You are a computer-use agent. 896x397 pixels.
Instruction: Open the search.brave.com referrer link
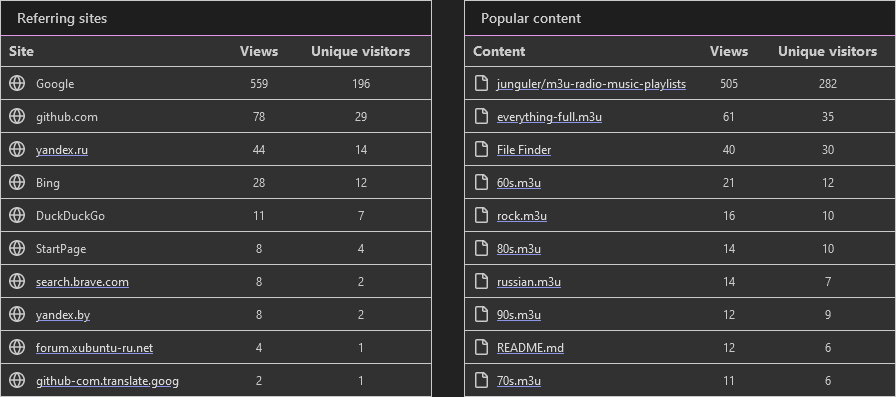(x=82, y=282)
